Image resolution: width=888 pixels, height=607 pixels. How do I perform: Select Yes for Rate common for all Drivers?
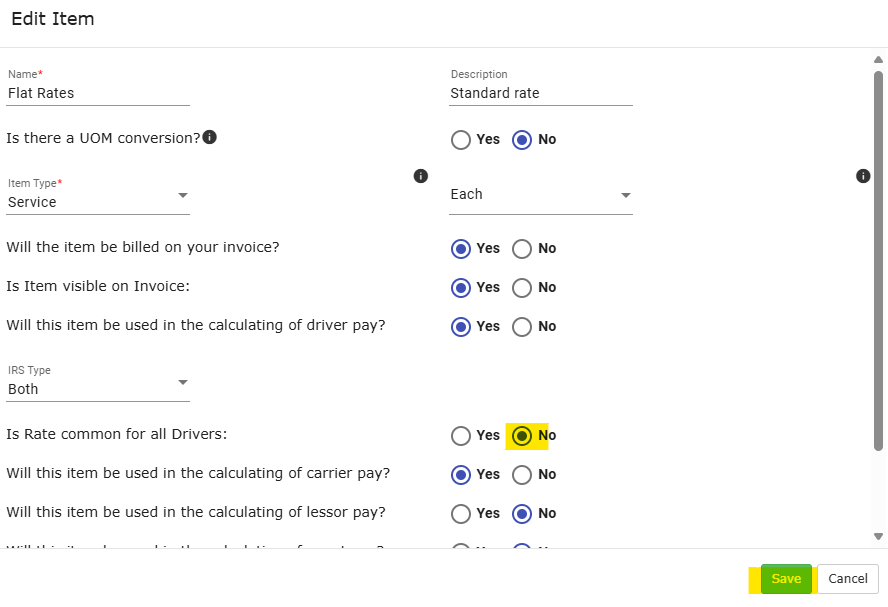461,436
